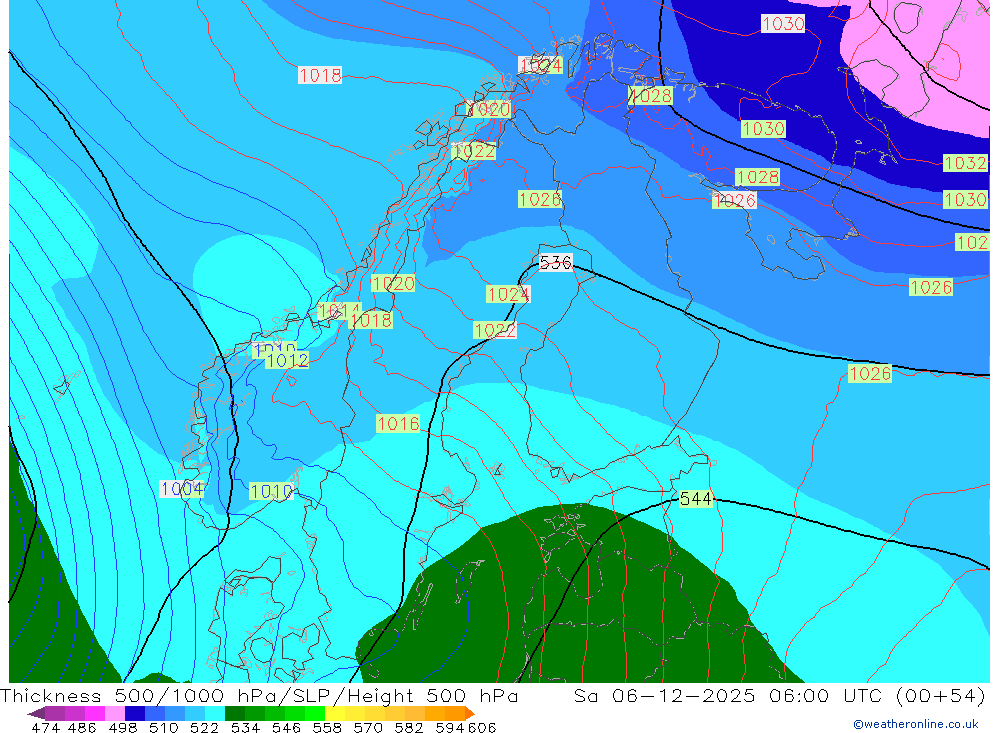The image size is (1000, 733).
Task: Click the 474 legend value
Action: [x=45, y=727]
